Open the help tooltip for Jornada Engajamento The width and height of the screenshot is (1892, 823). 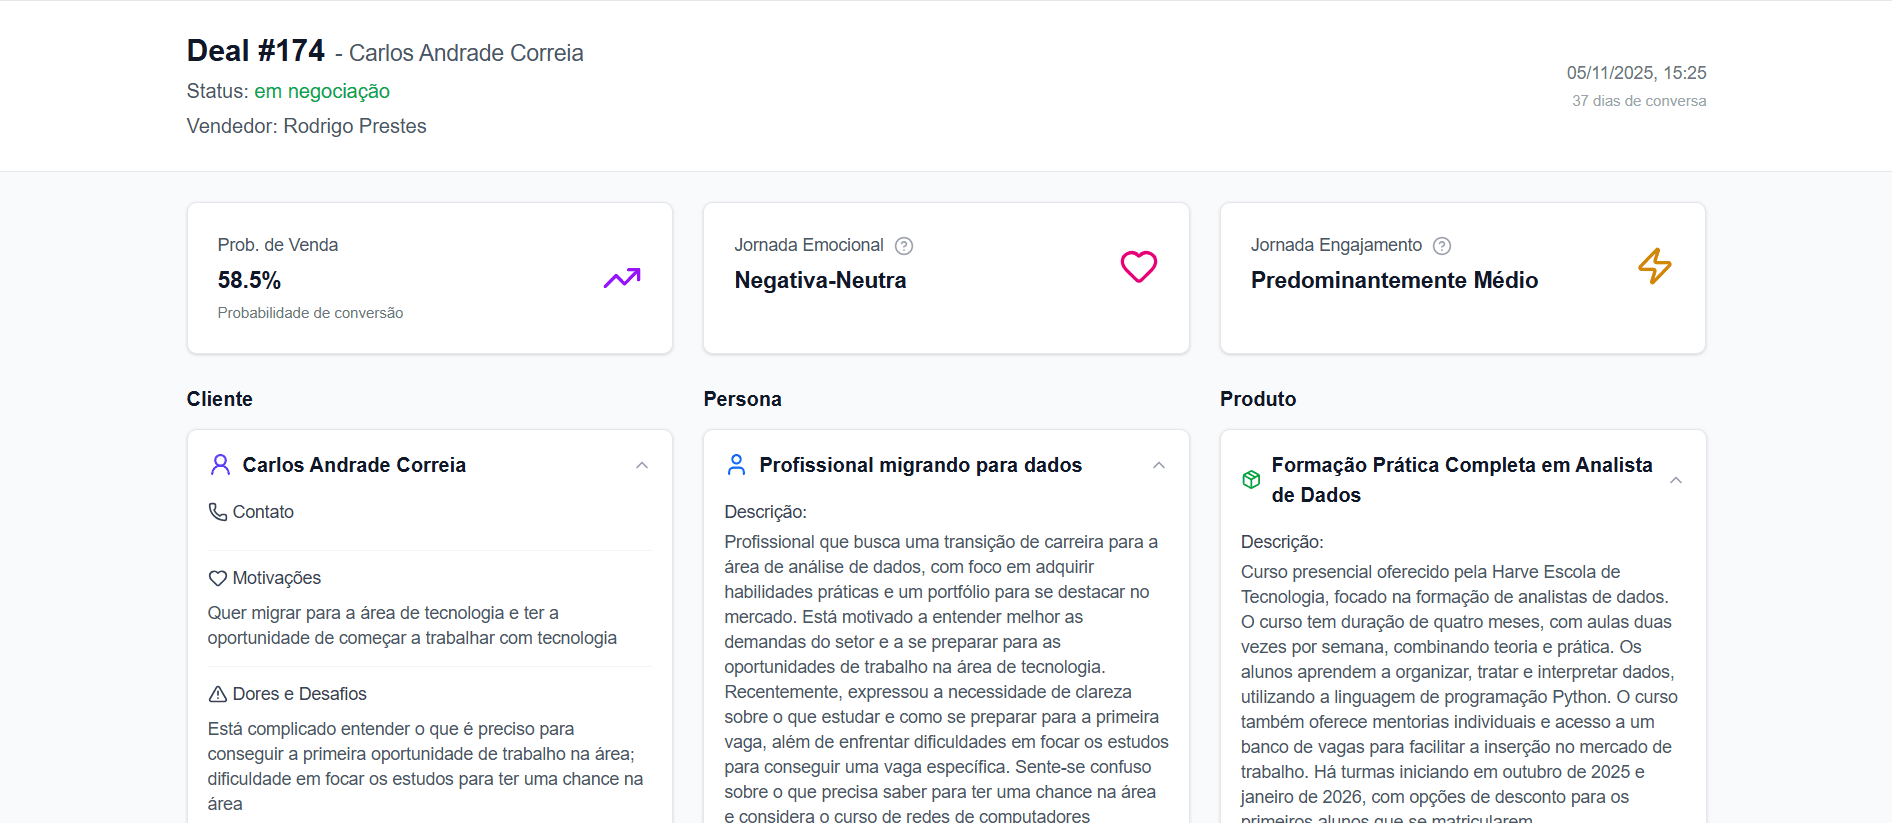pyautogui.click(x=1441, y=245)
